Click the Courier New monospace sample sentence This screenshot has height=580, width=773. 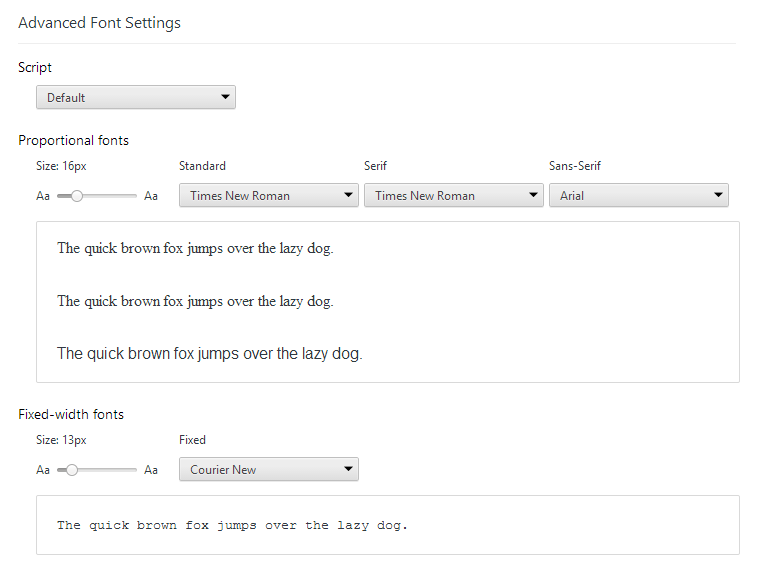232,525
